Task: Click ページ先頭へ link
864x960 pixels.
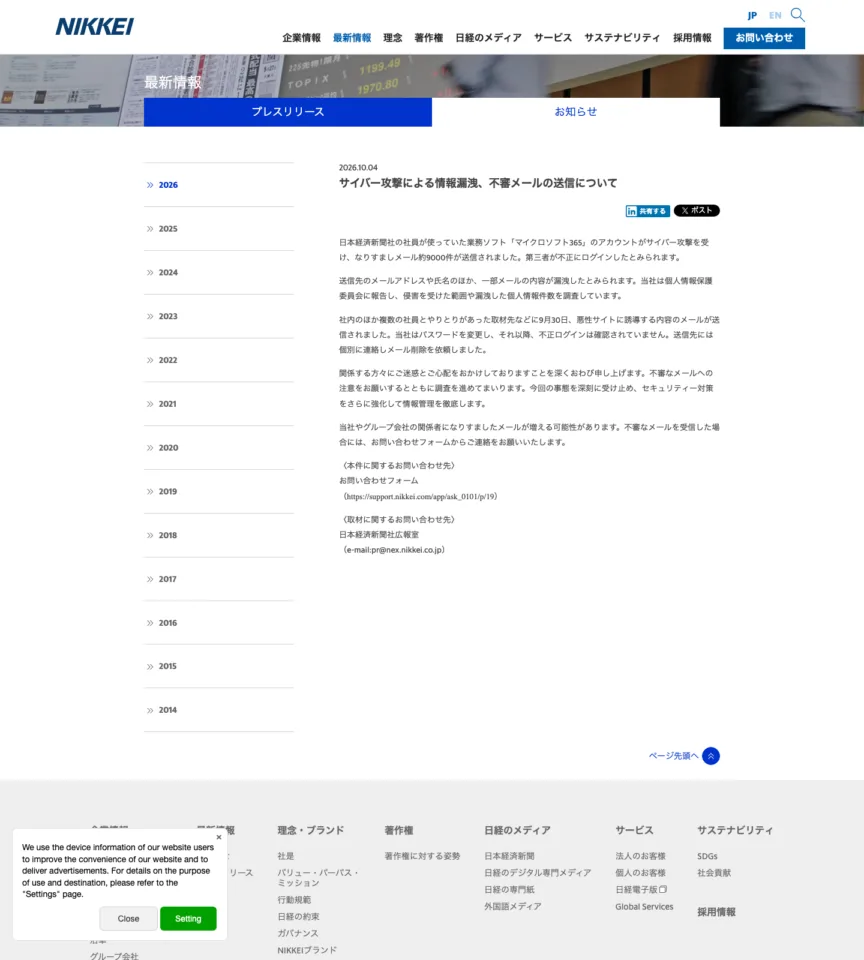Action: pos(673,756)
